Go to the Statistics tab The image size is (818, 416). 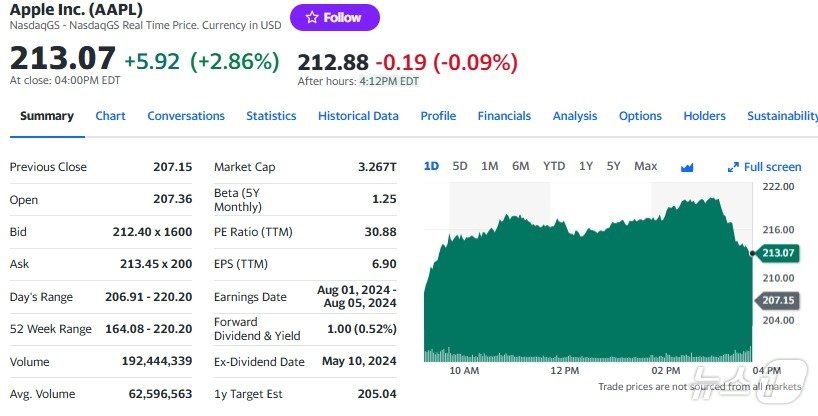(x=271, y=116)
